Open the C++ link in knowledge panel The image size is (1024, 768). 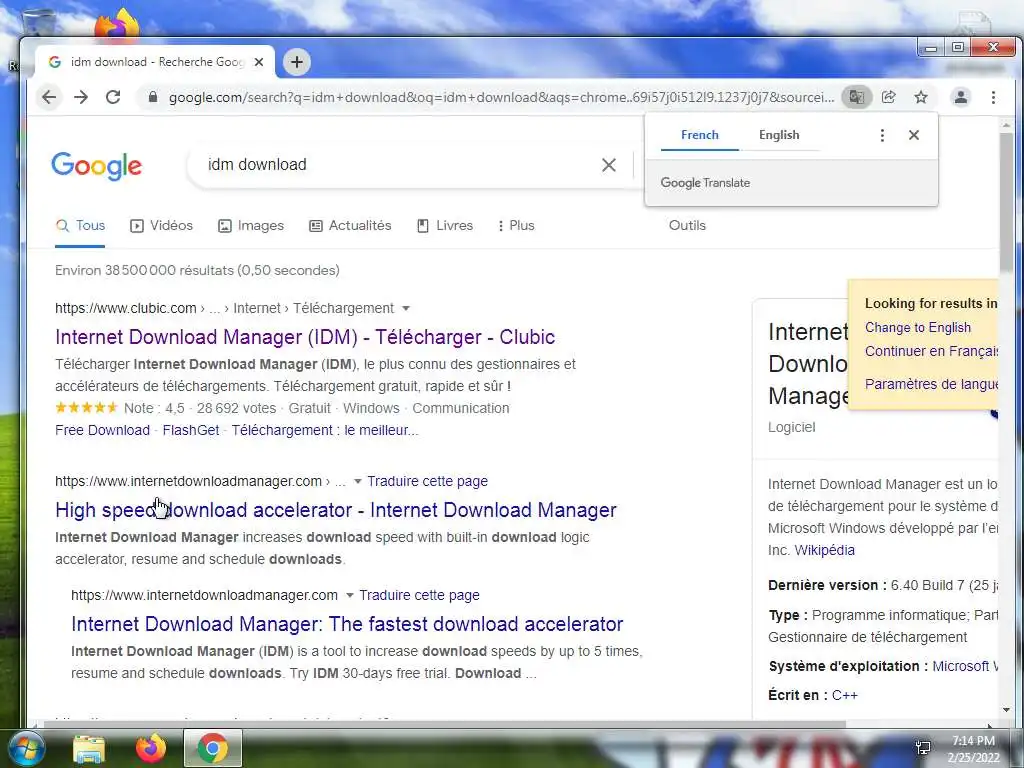pyautogui.click(x=844, y=696)
